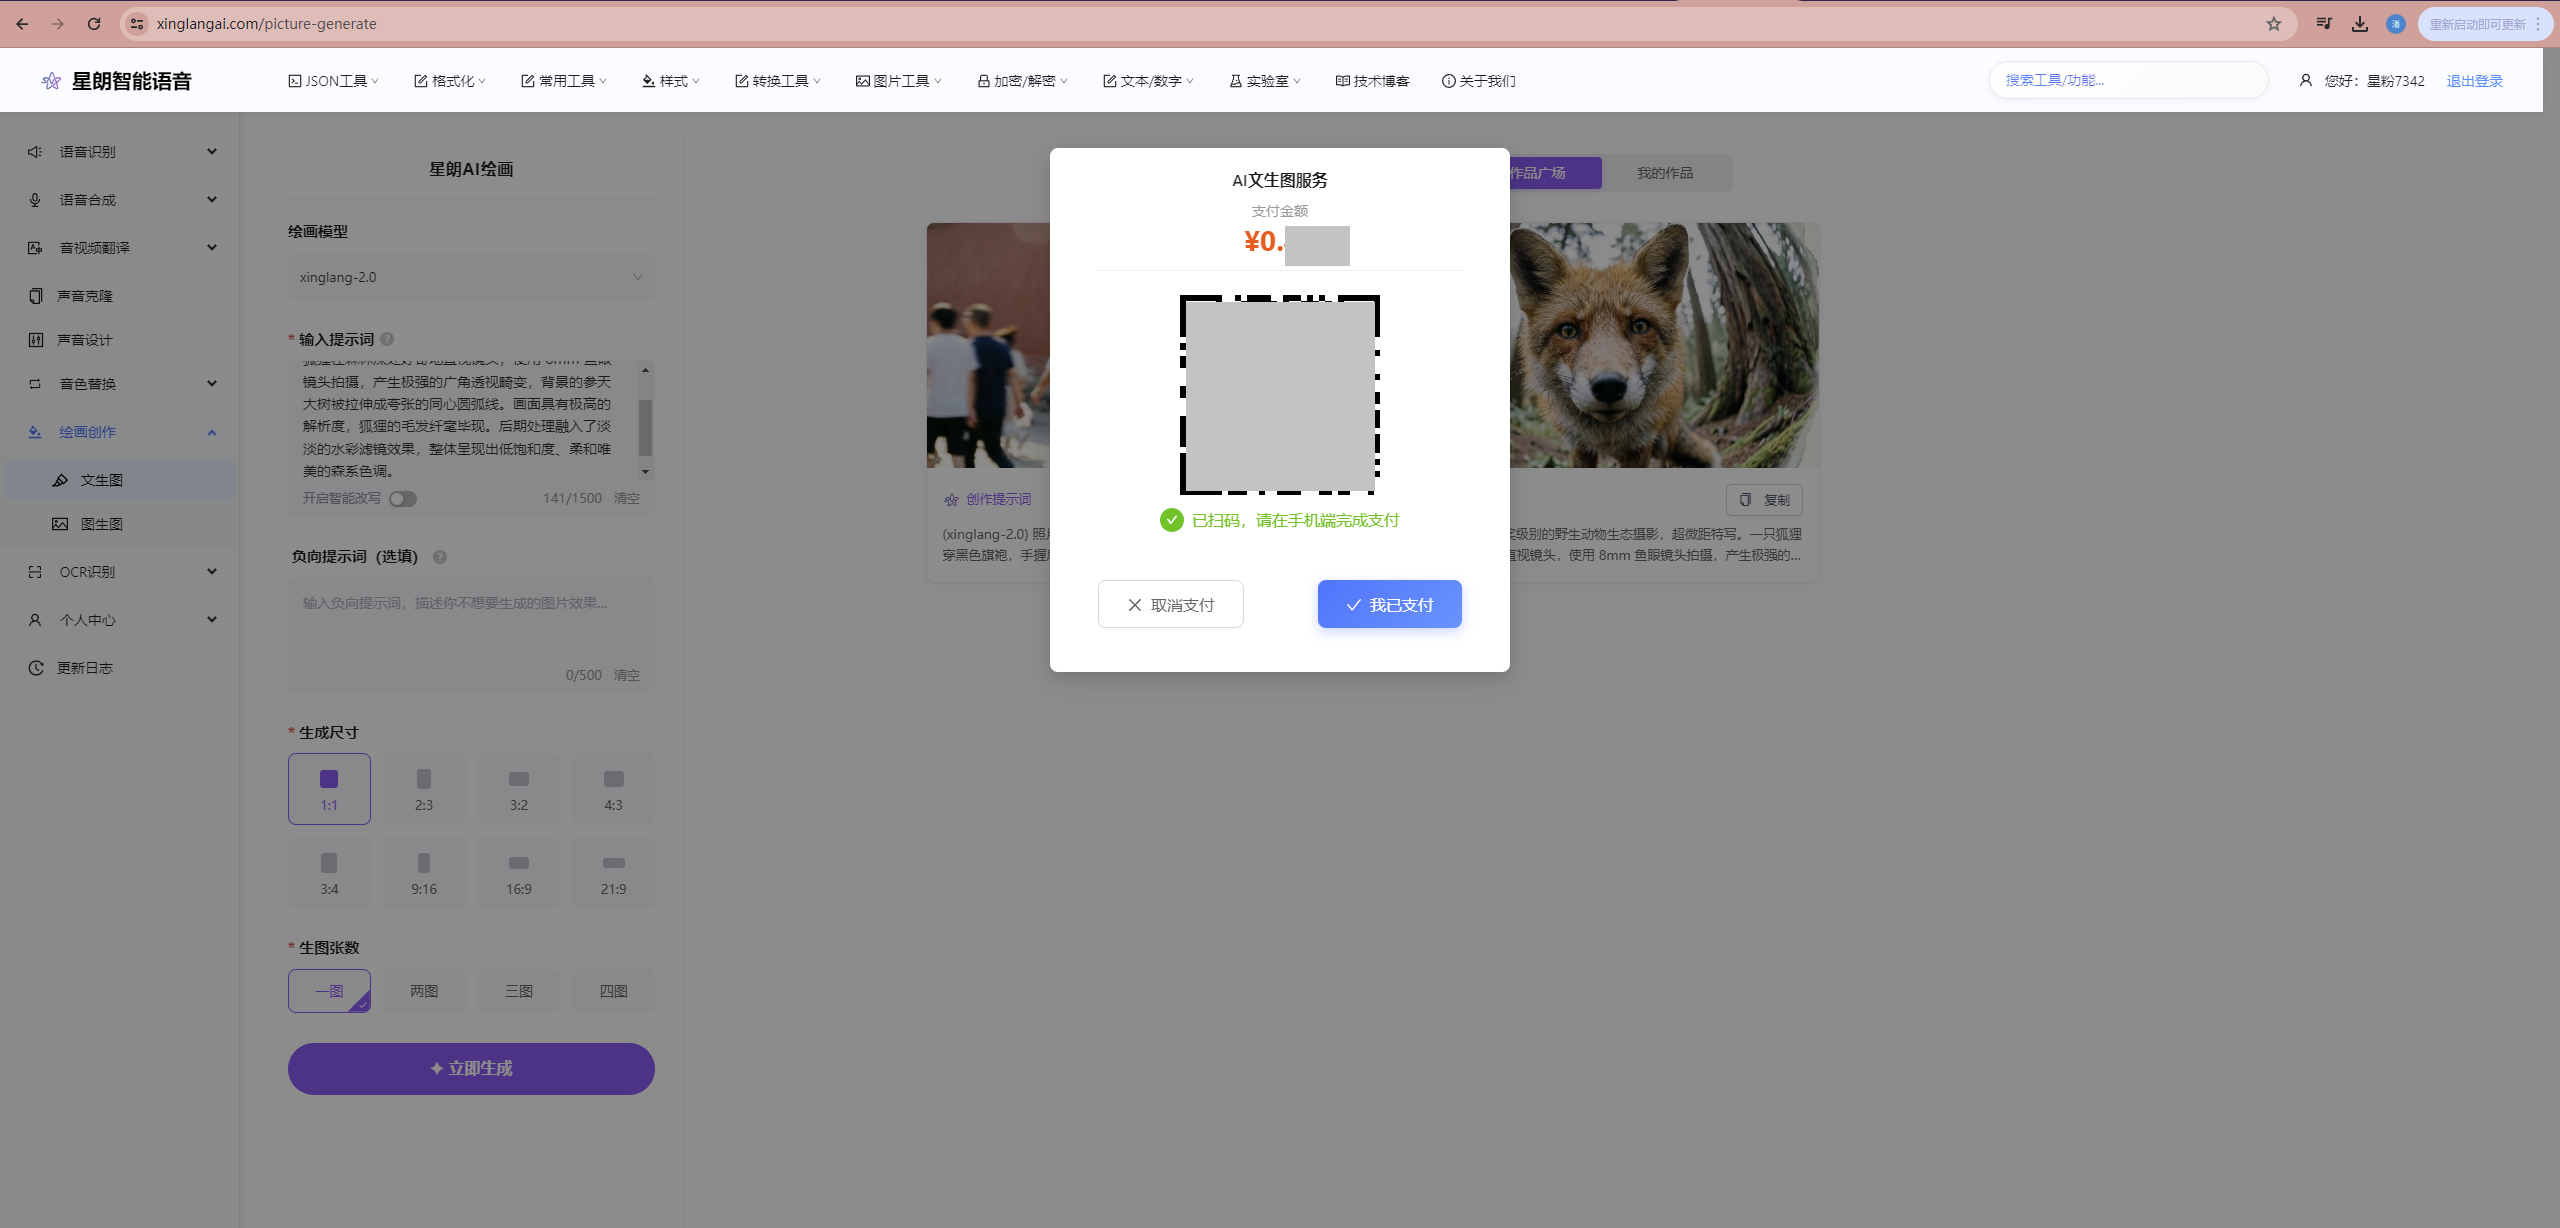The height and width of the screenshot is (1228, 2560).
Task: Click the OCR识别 scan icon
Action: 35,572
